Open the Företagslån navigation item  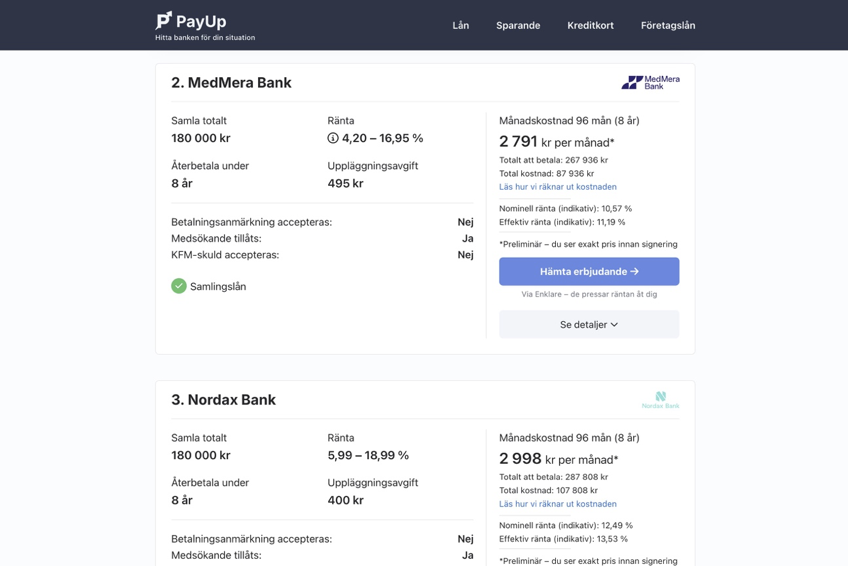[668, 25]
